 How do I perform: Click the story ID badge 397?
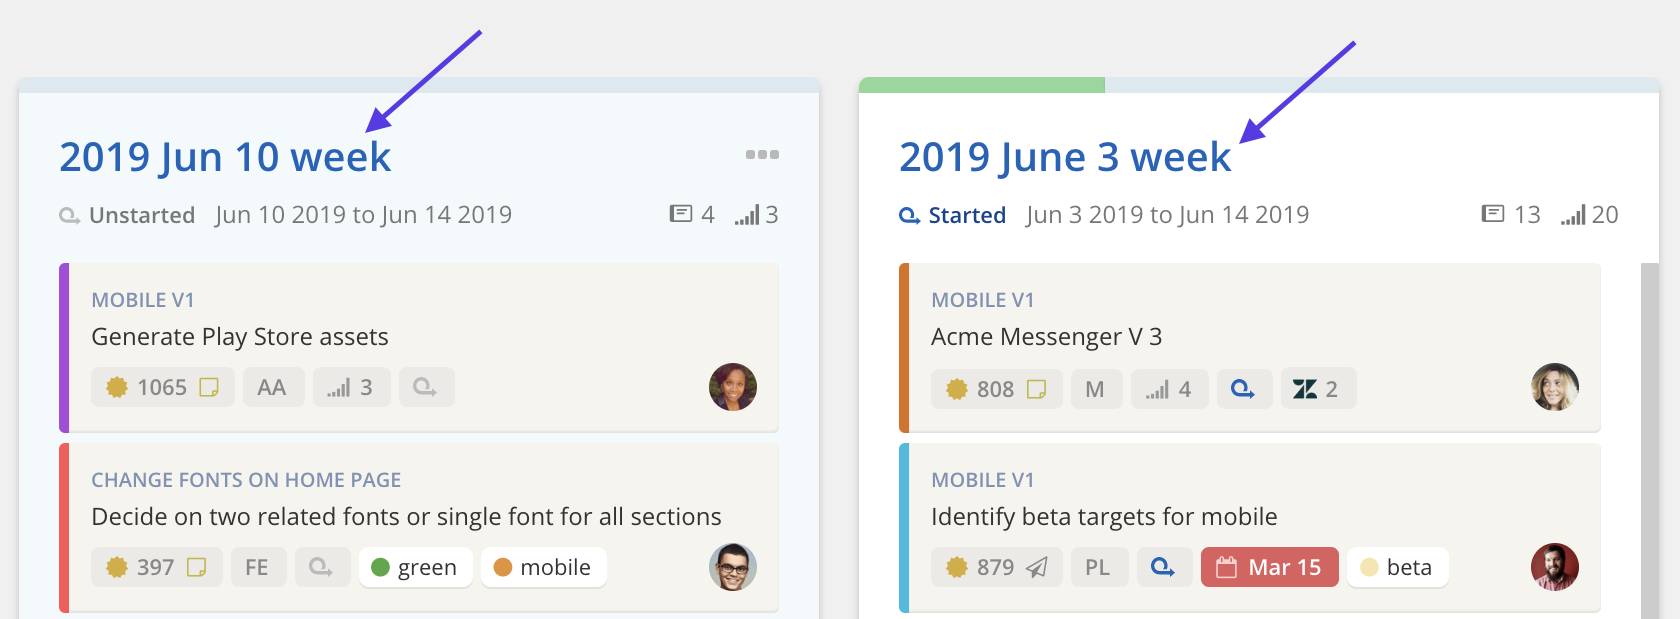[157, 567]
